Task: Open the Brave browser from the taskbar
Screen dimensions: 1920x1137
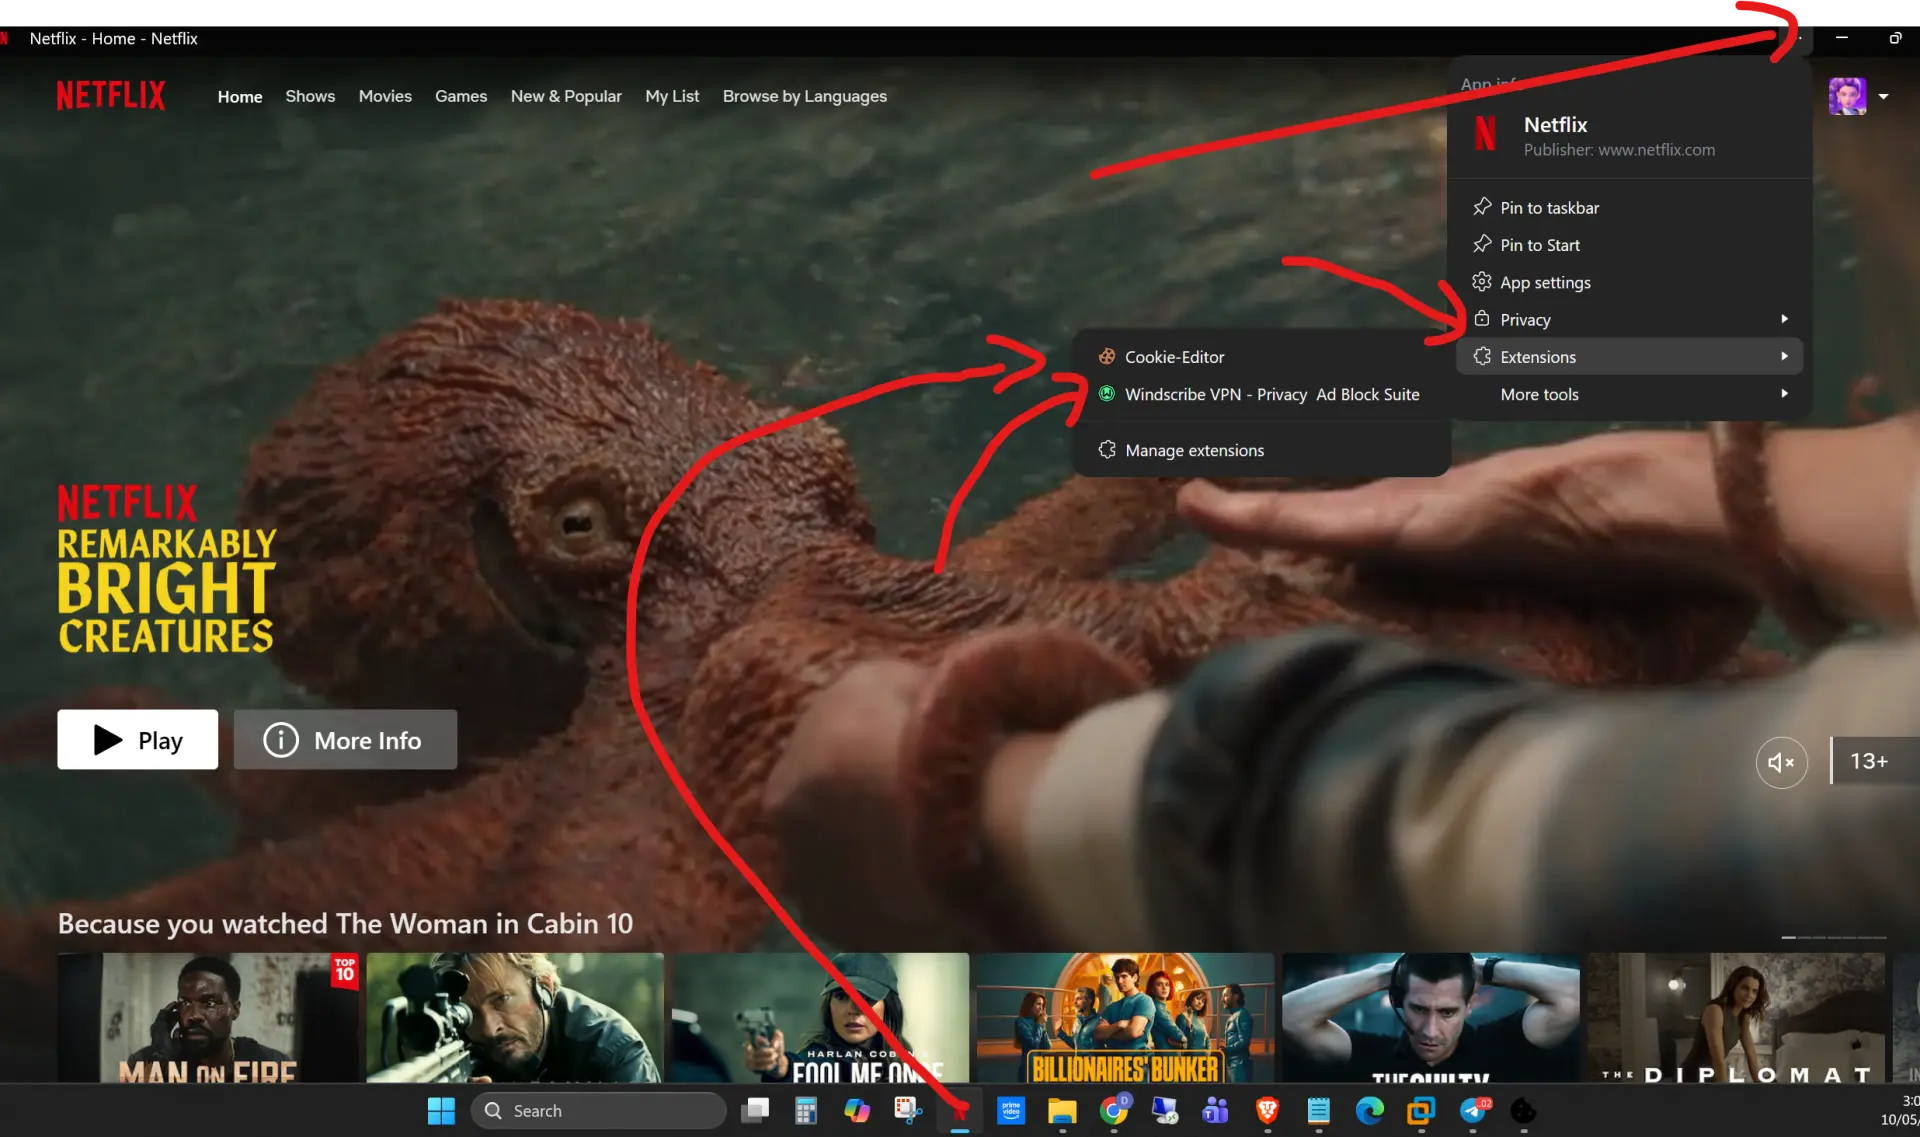Action: point(1267,1111)
